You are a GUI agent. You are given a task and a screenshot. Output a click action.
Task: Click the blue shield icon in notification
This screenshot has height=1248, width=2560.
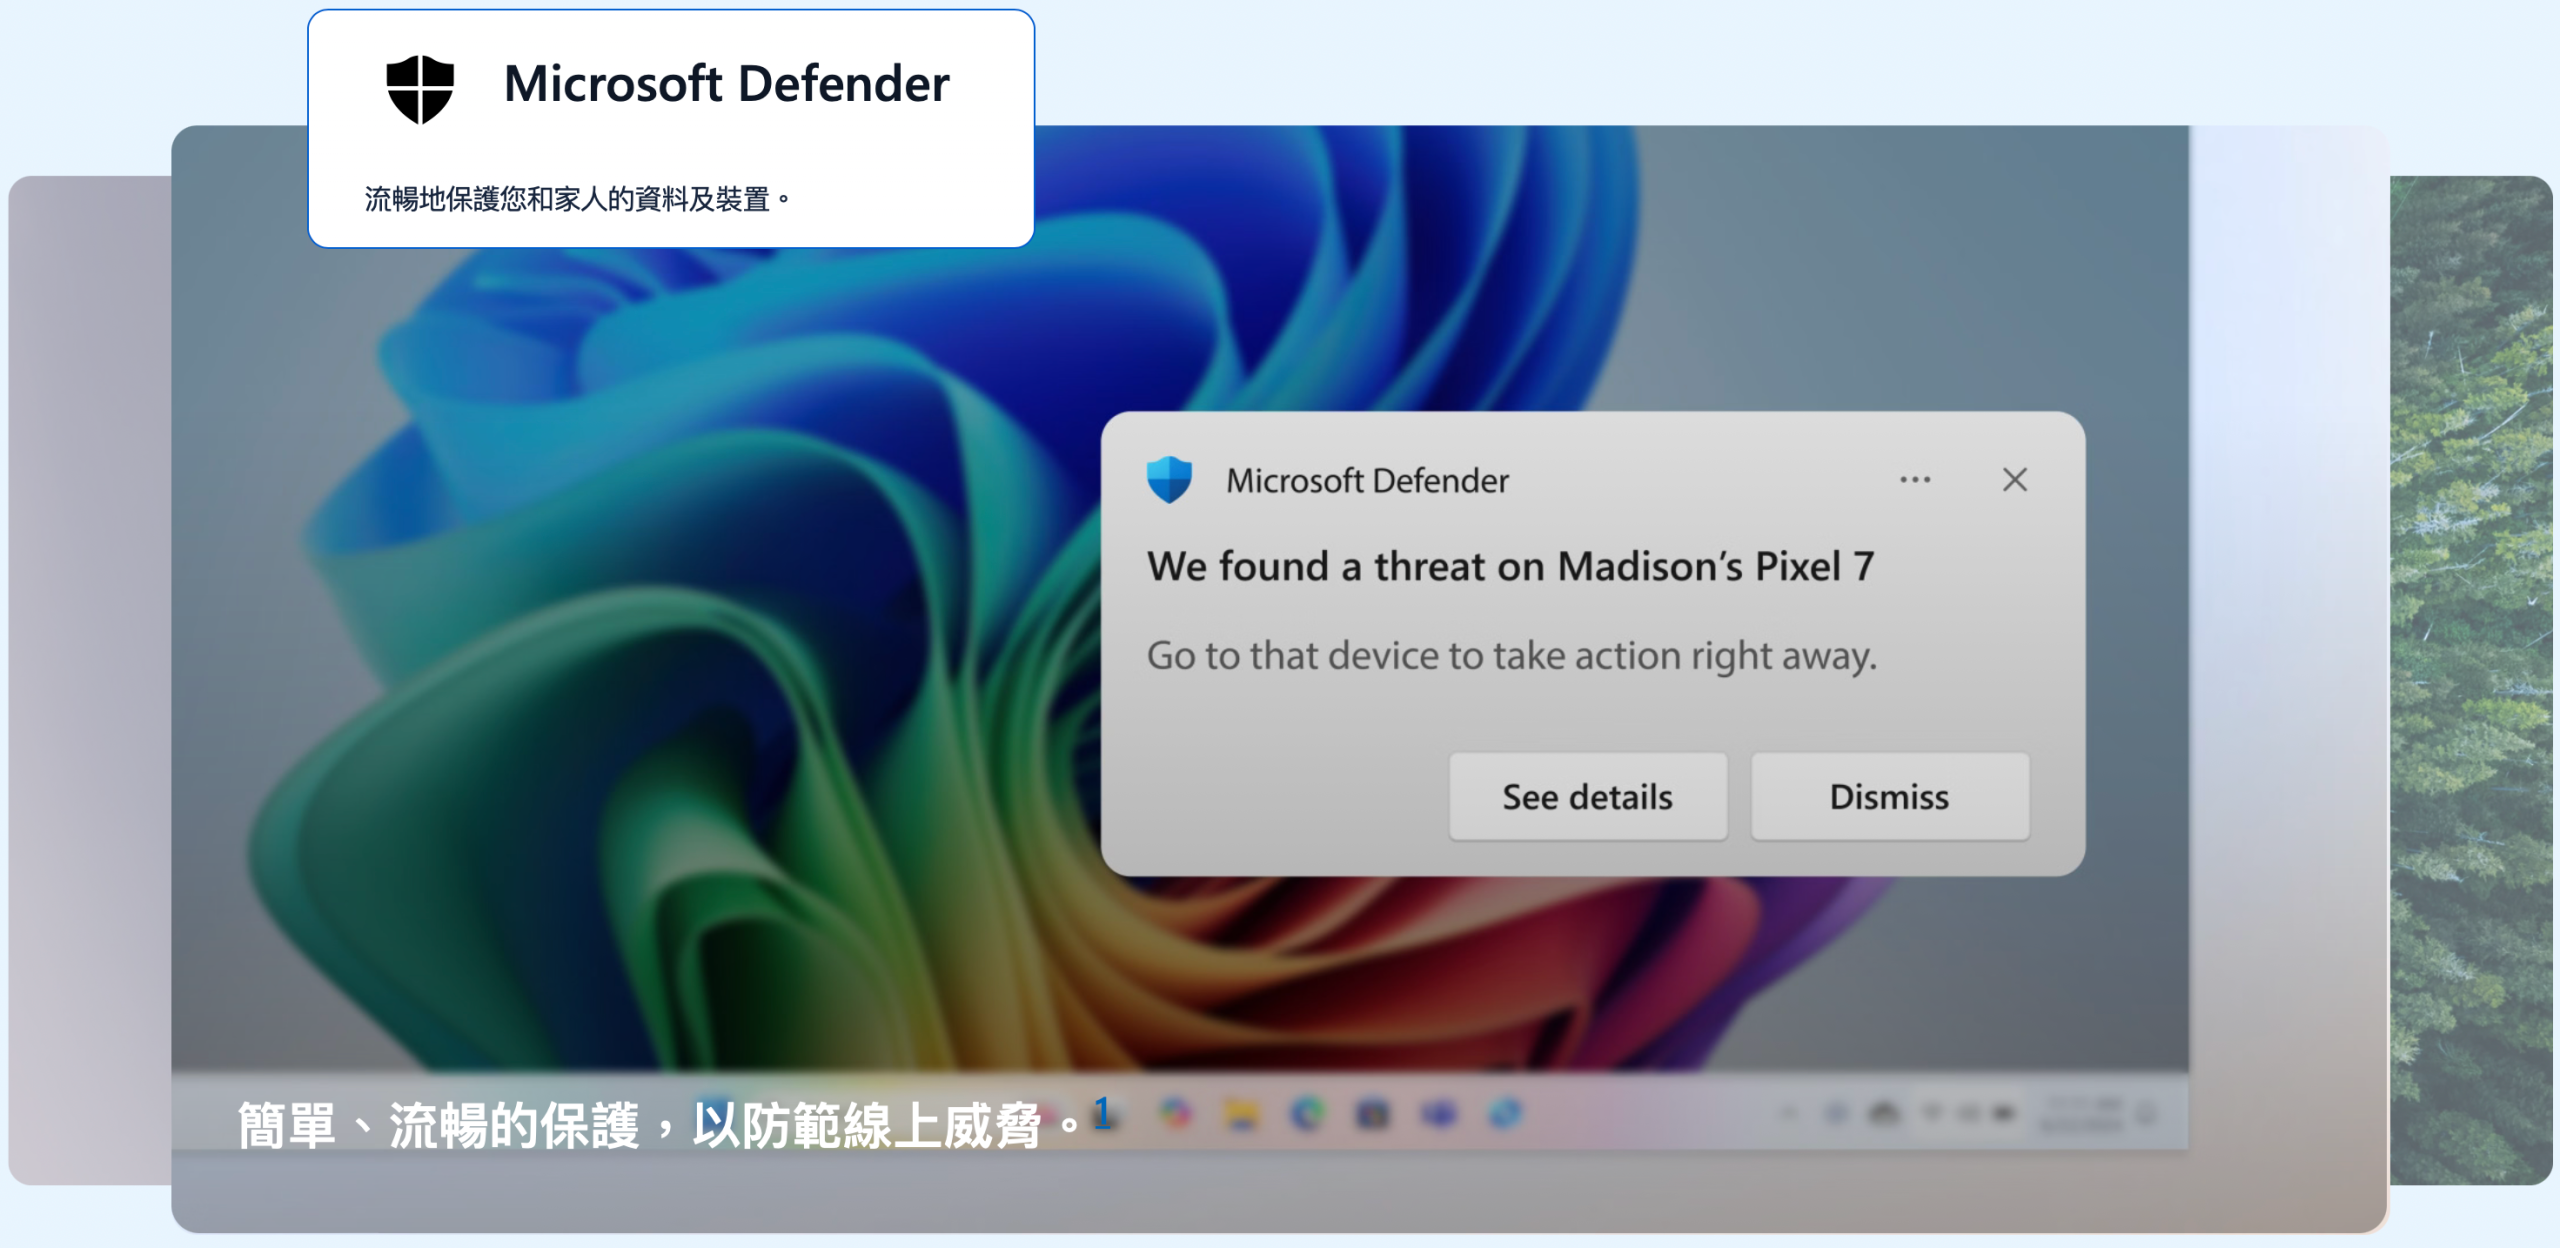point(1169,480)
